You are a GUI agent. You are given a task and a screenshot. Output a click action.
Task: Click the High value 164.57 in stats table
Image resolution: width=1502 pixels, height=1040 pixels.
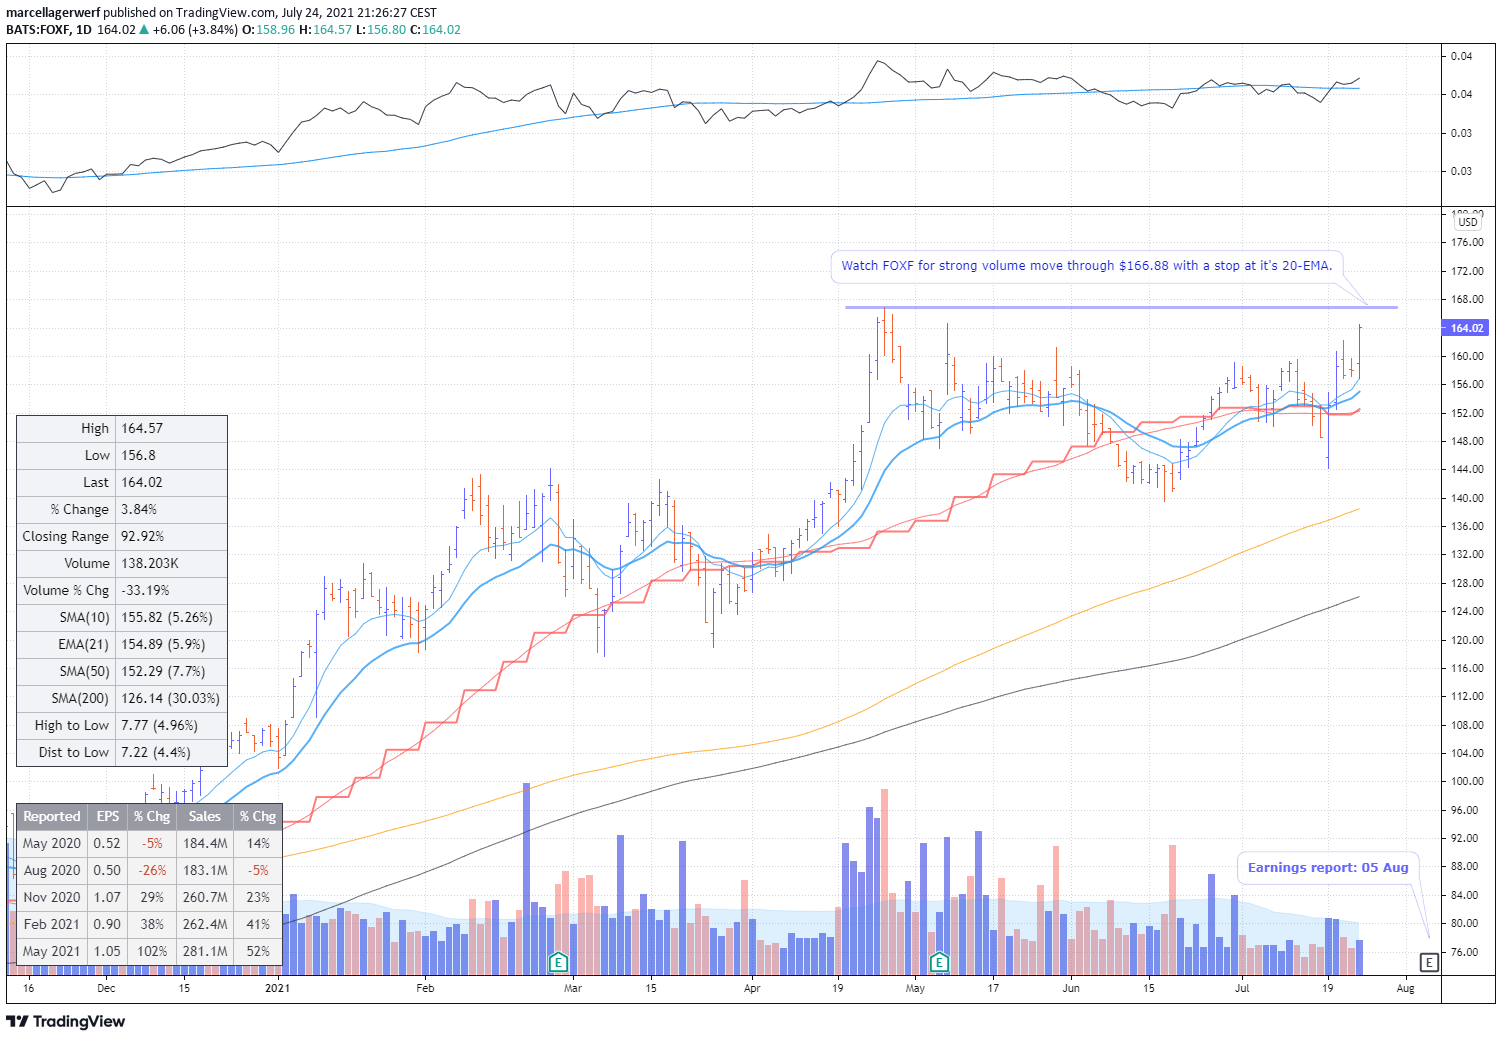coord(172,428)
